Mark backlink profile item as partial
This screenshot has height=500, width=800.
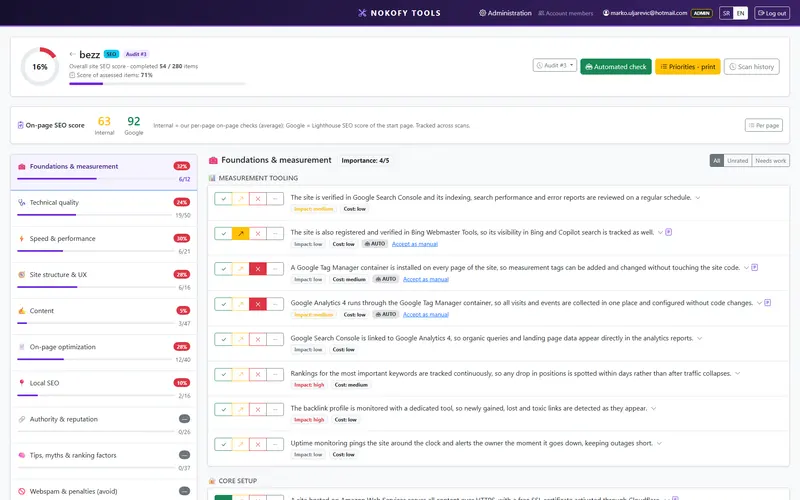(x=241, y=409)
